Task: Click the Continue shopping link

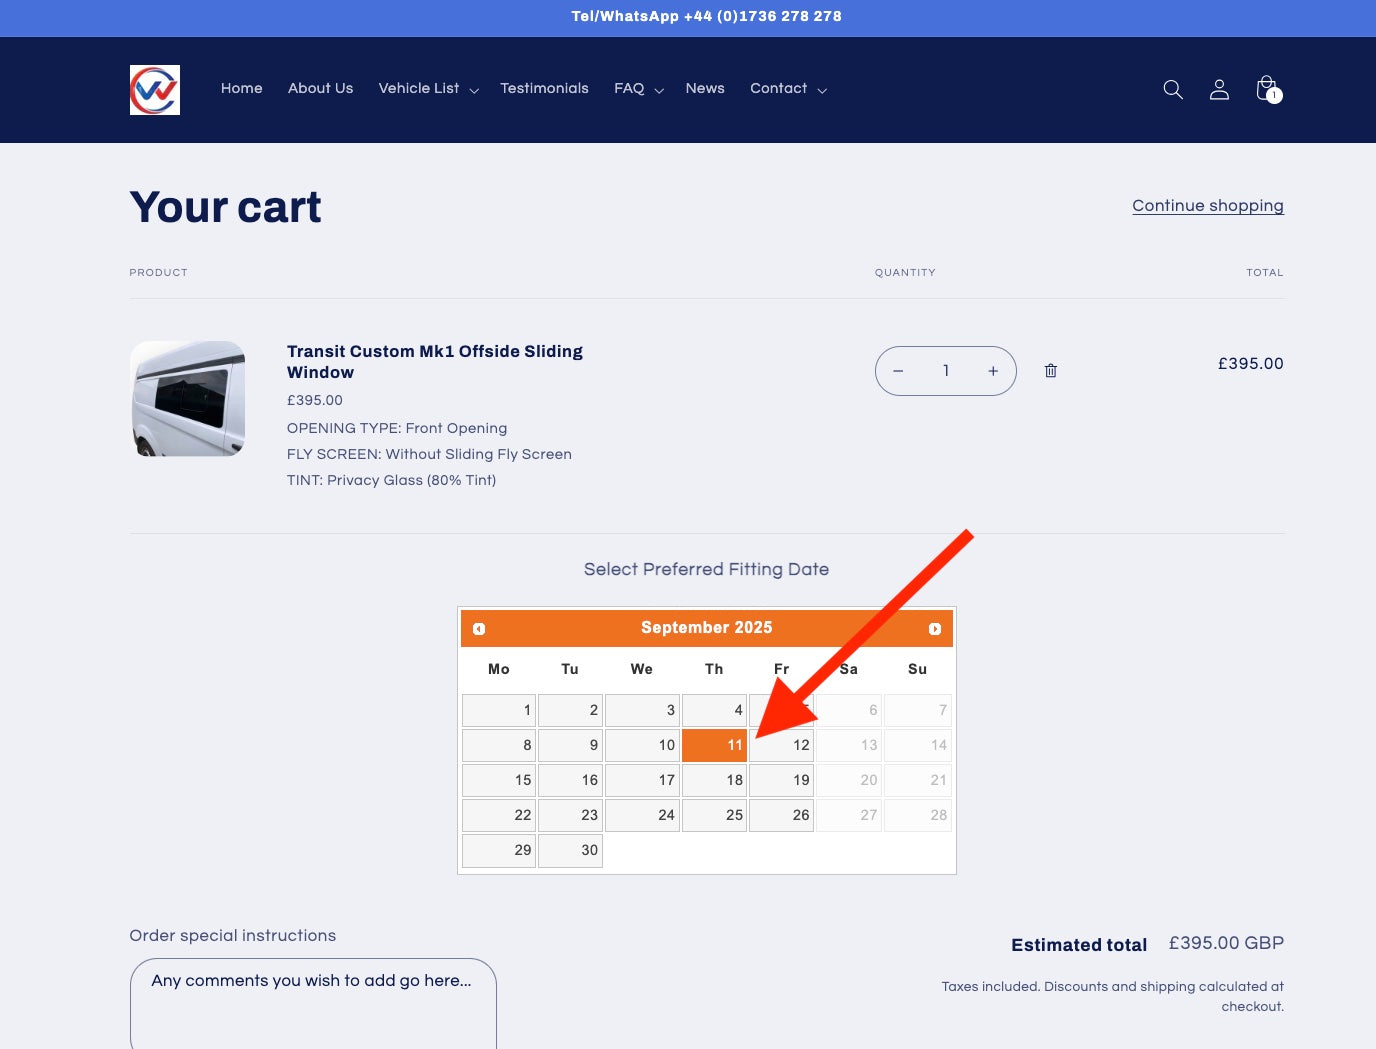Action: pos(1208,206)
